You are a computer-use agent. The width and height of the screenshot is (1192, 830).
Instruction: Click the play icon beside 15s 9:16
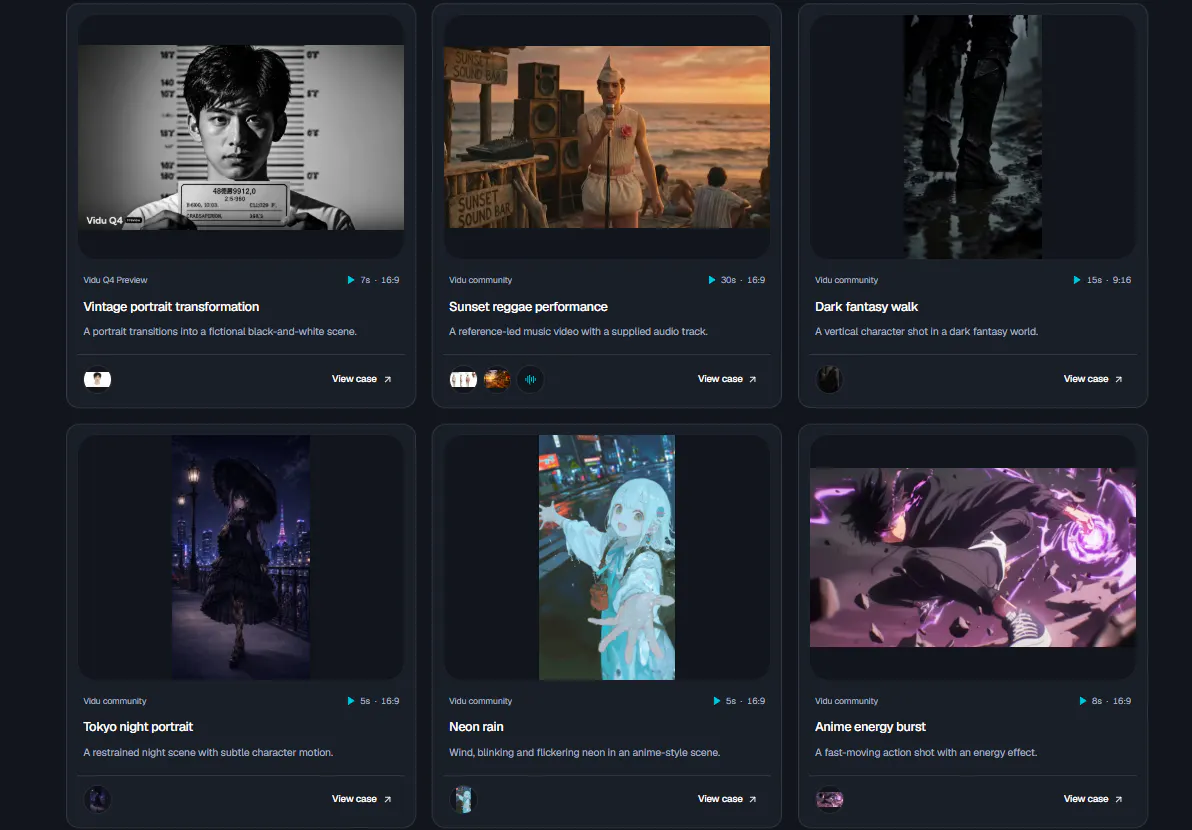[x=1076, y=280]
